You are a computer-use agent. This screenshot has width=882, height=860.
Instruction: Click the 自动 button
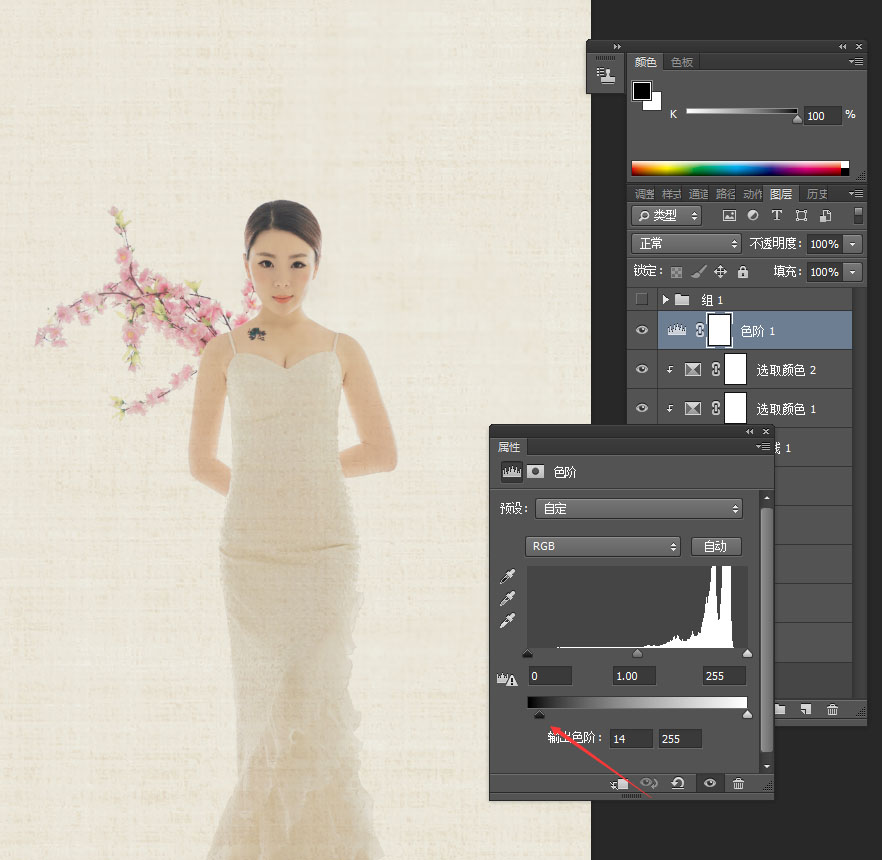point(716,546)
